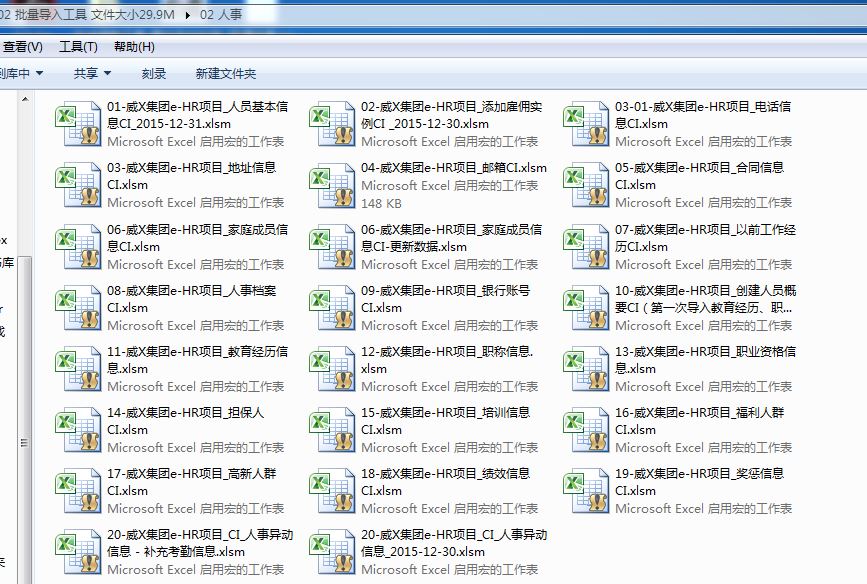Select the 15 培训信息CI file icon
867x584 pixels.
tap(332, 430)
